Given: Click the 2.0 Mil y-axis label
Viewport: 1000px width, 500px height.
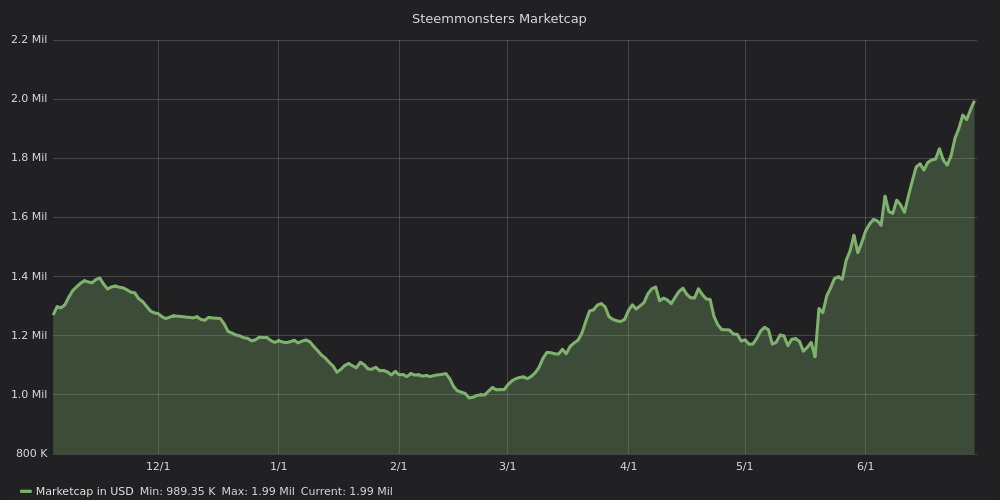Looking at the screenshot, I should pos(29,98).
